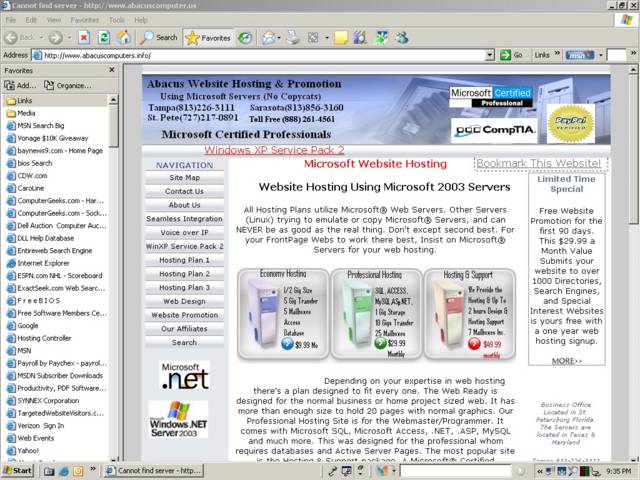Click Website Promotion navigation button

[184, 315]
